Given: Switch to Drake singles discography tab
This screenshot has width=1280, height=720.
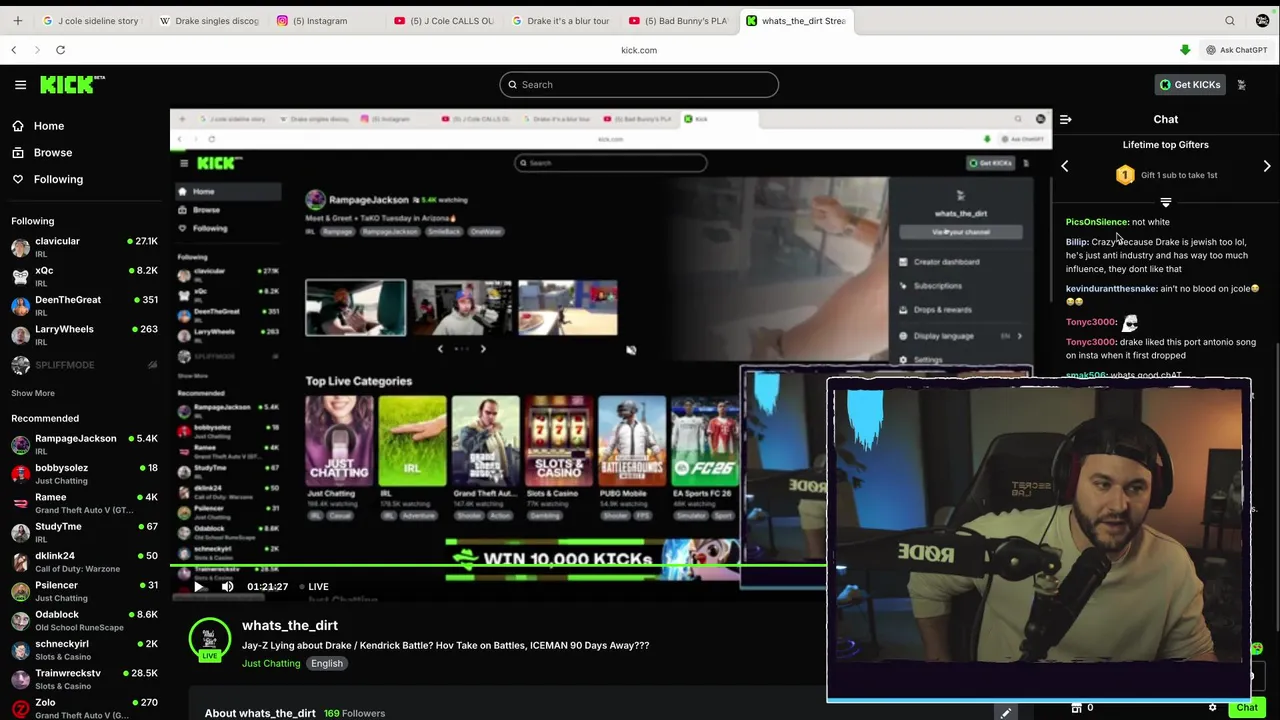Looking at the screenshot, I should [208, 20].
